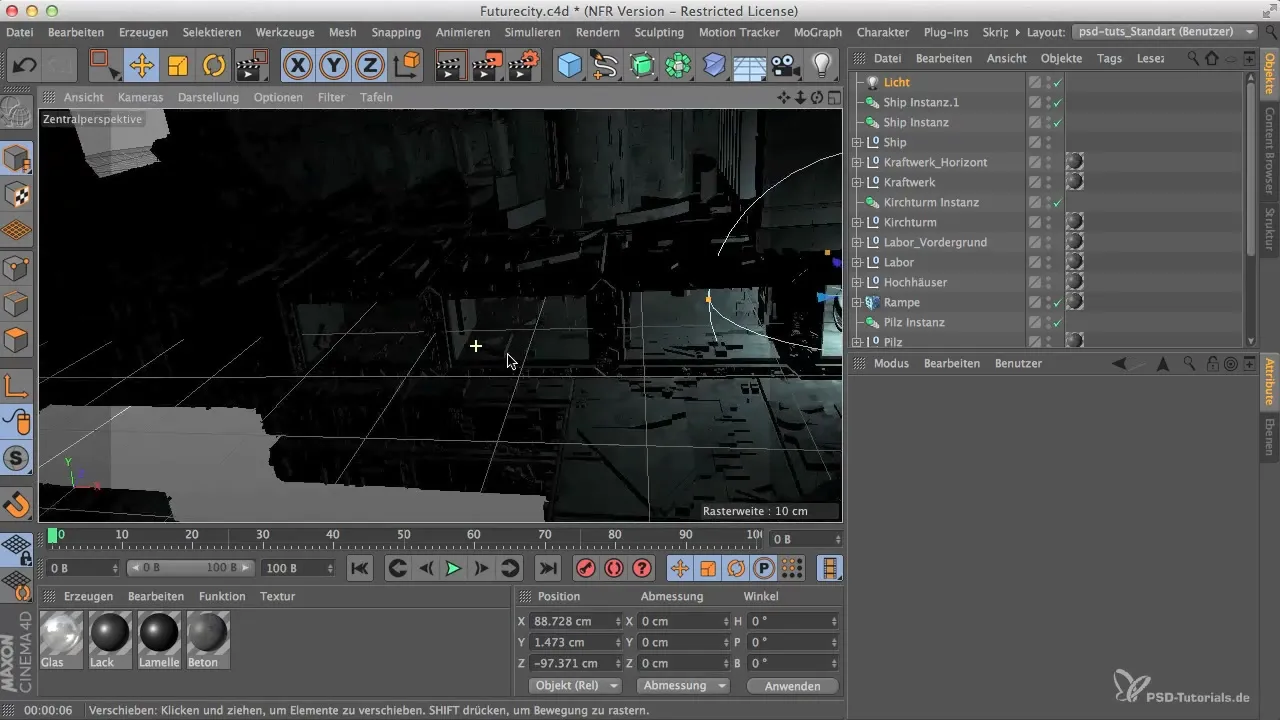Add a camera object
This screenshot has height=720, width=1280.
[787, 67]
